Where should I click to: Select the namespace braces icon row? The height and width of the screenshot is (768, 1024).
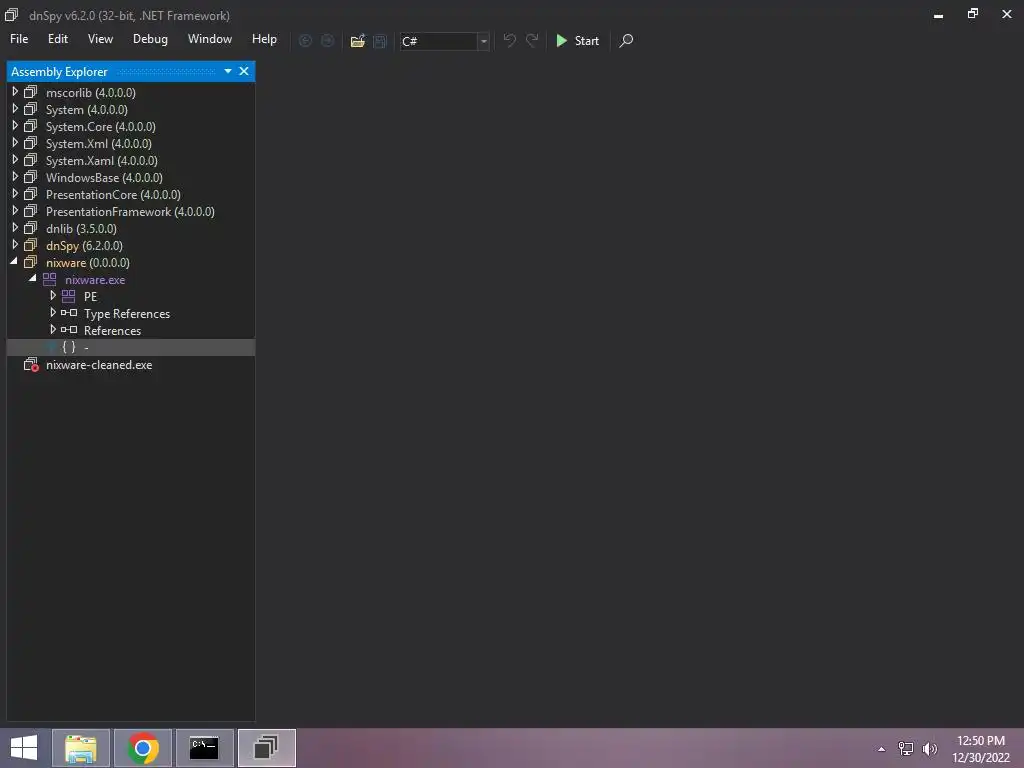[x=131, y=347]
